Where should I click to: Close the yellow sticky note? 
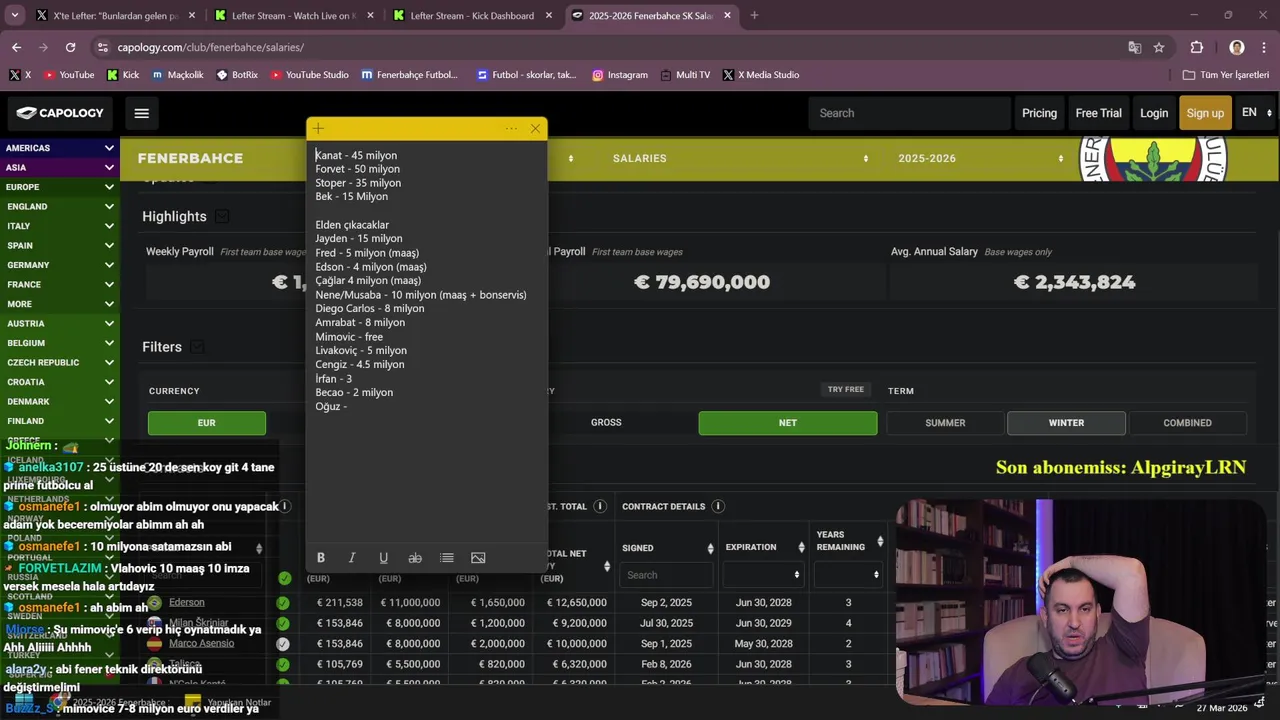click(535, 128)
